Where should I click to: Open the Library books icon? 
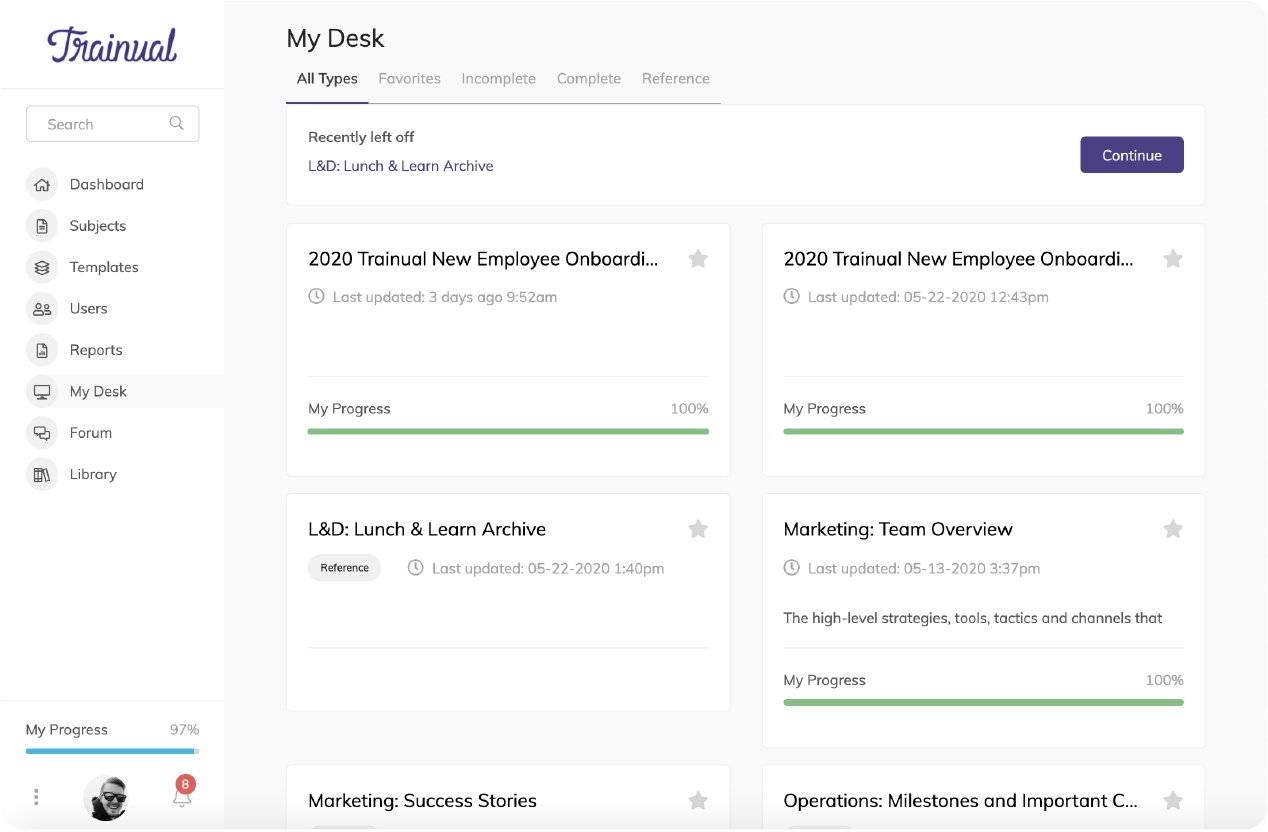(x=42, y=475)
